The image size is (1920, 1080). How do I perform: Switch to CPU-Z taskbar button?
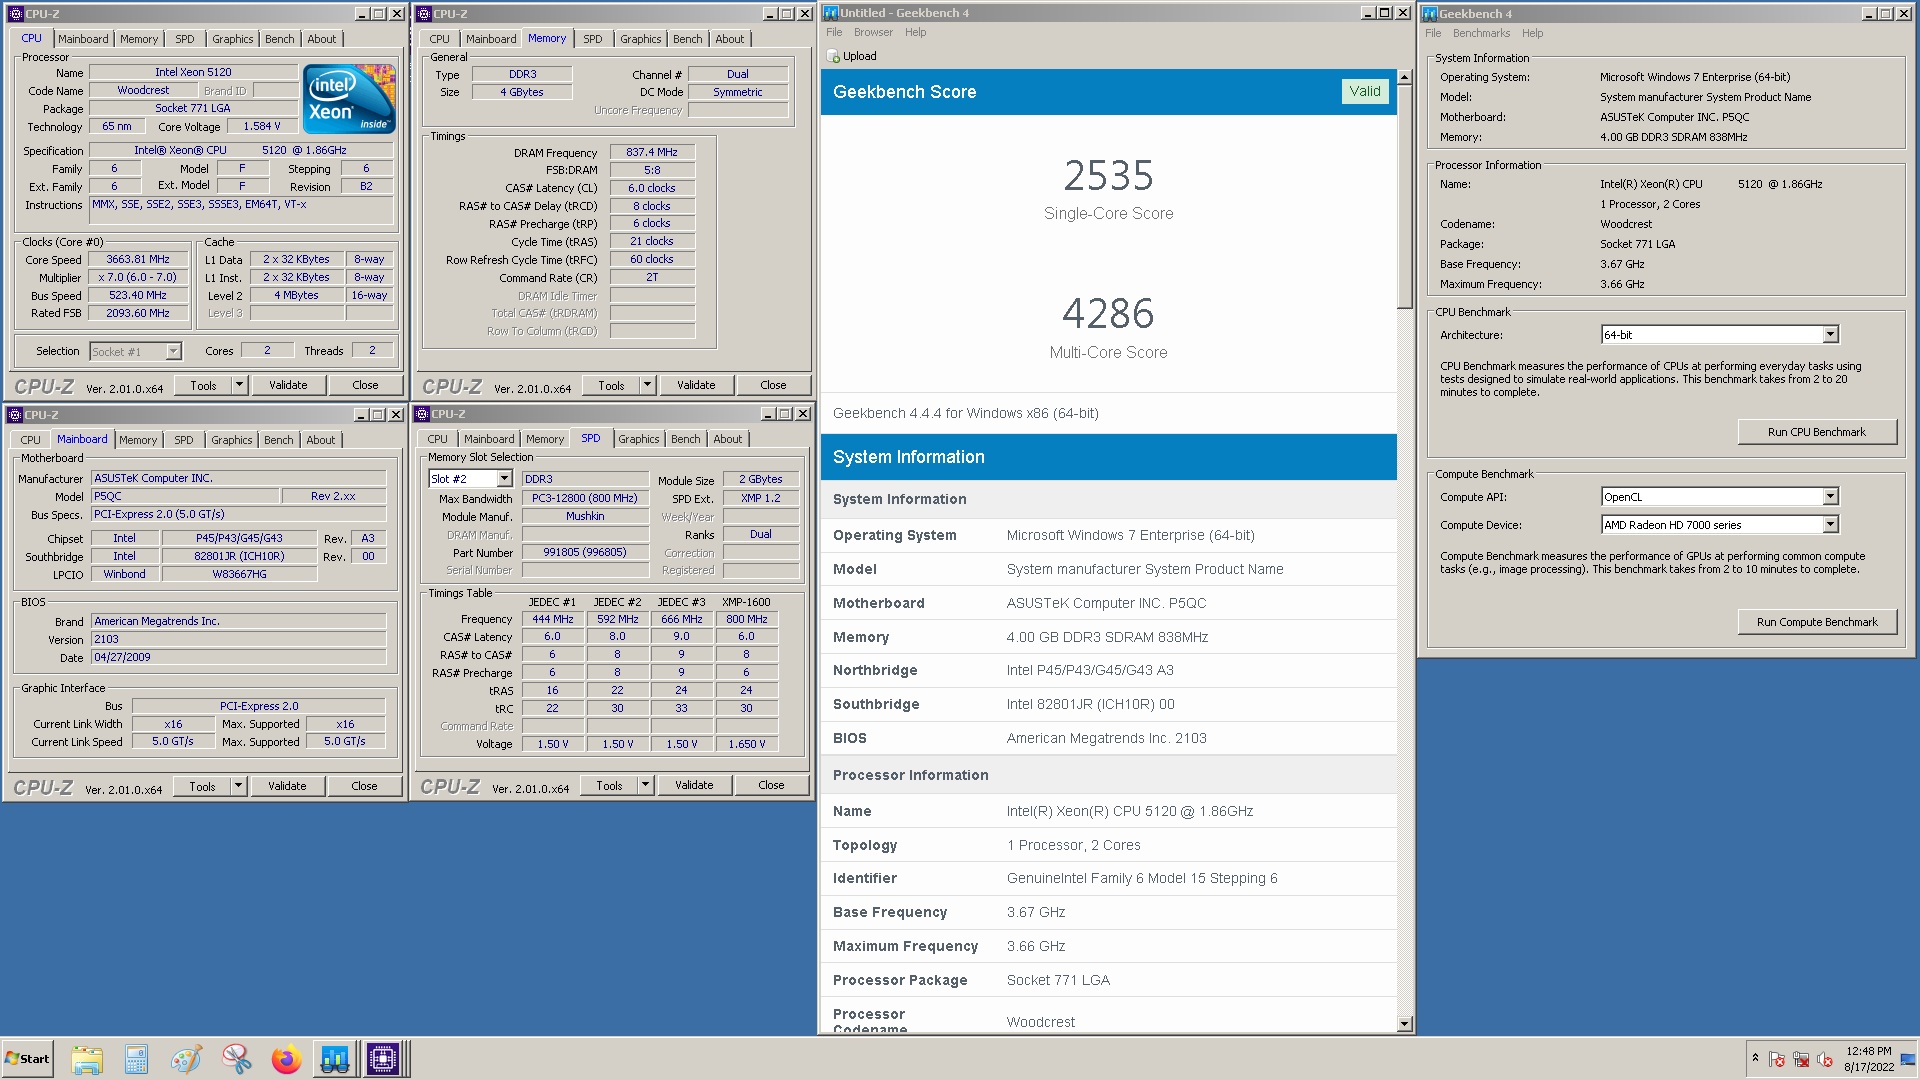point(383,1059)
